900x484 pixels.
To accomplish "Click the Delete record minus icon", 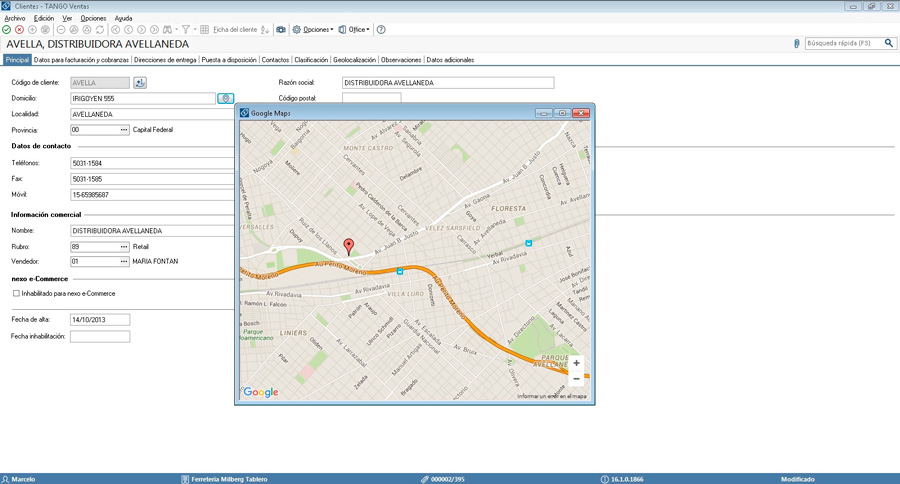I will (61, 30).
